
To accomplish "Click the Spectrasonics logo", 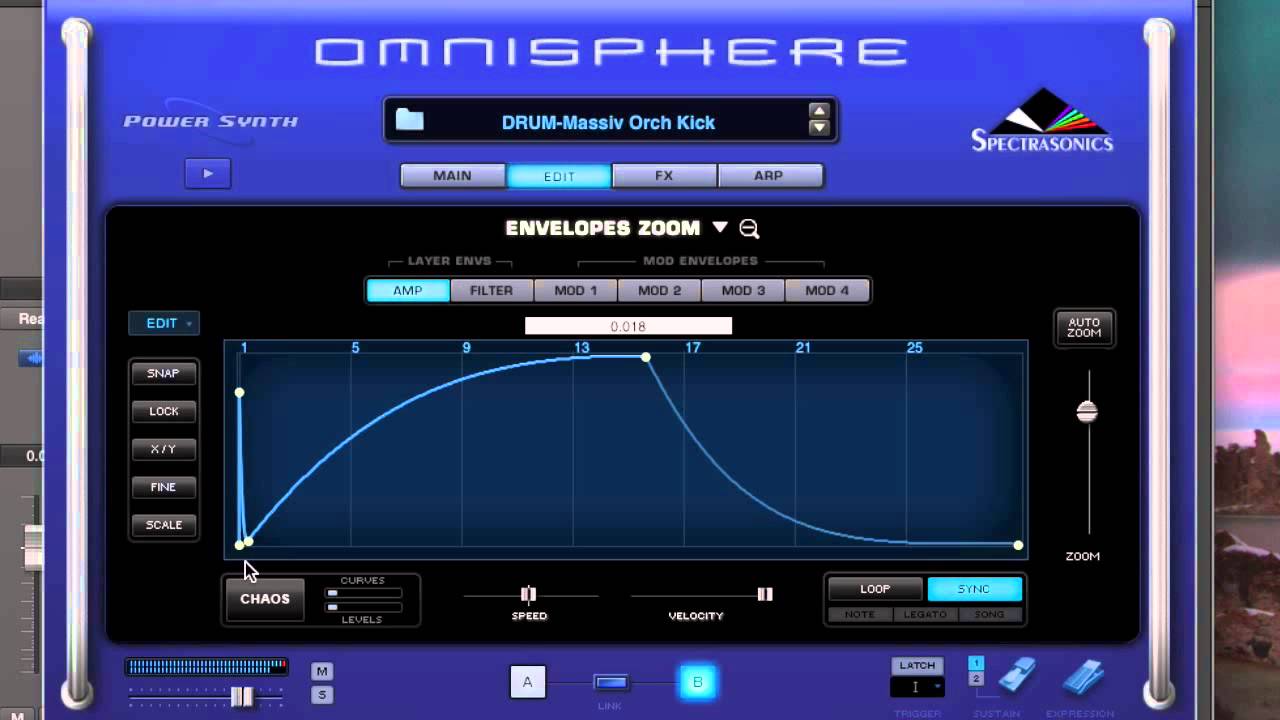I will pyautogui.click(x=1042, y=120).
